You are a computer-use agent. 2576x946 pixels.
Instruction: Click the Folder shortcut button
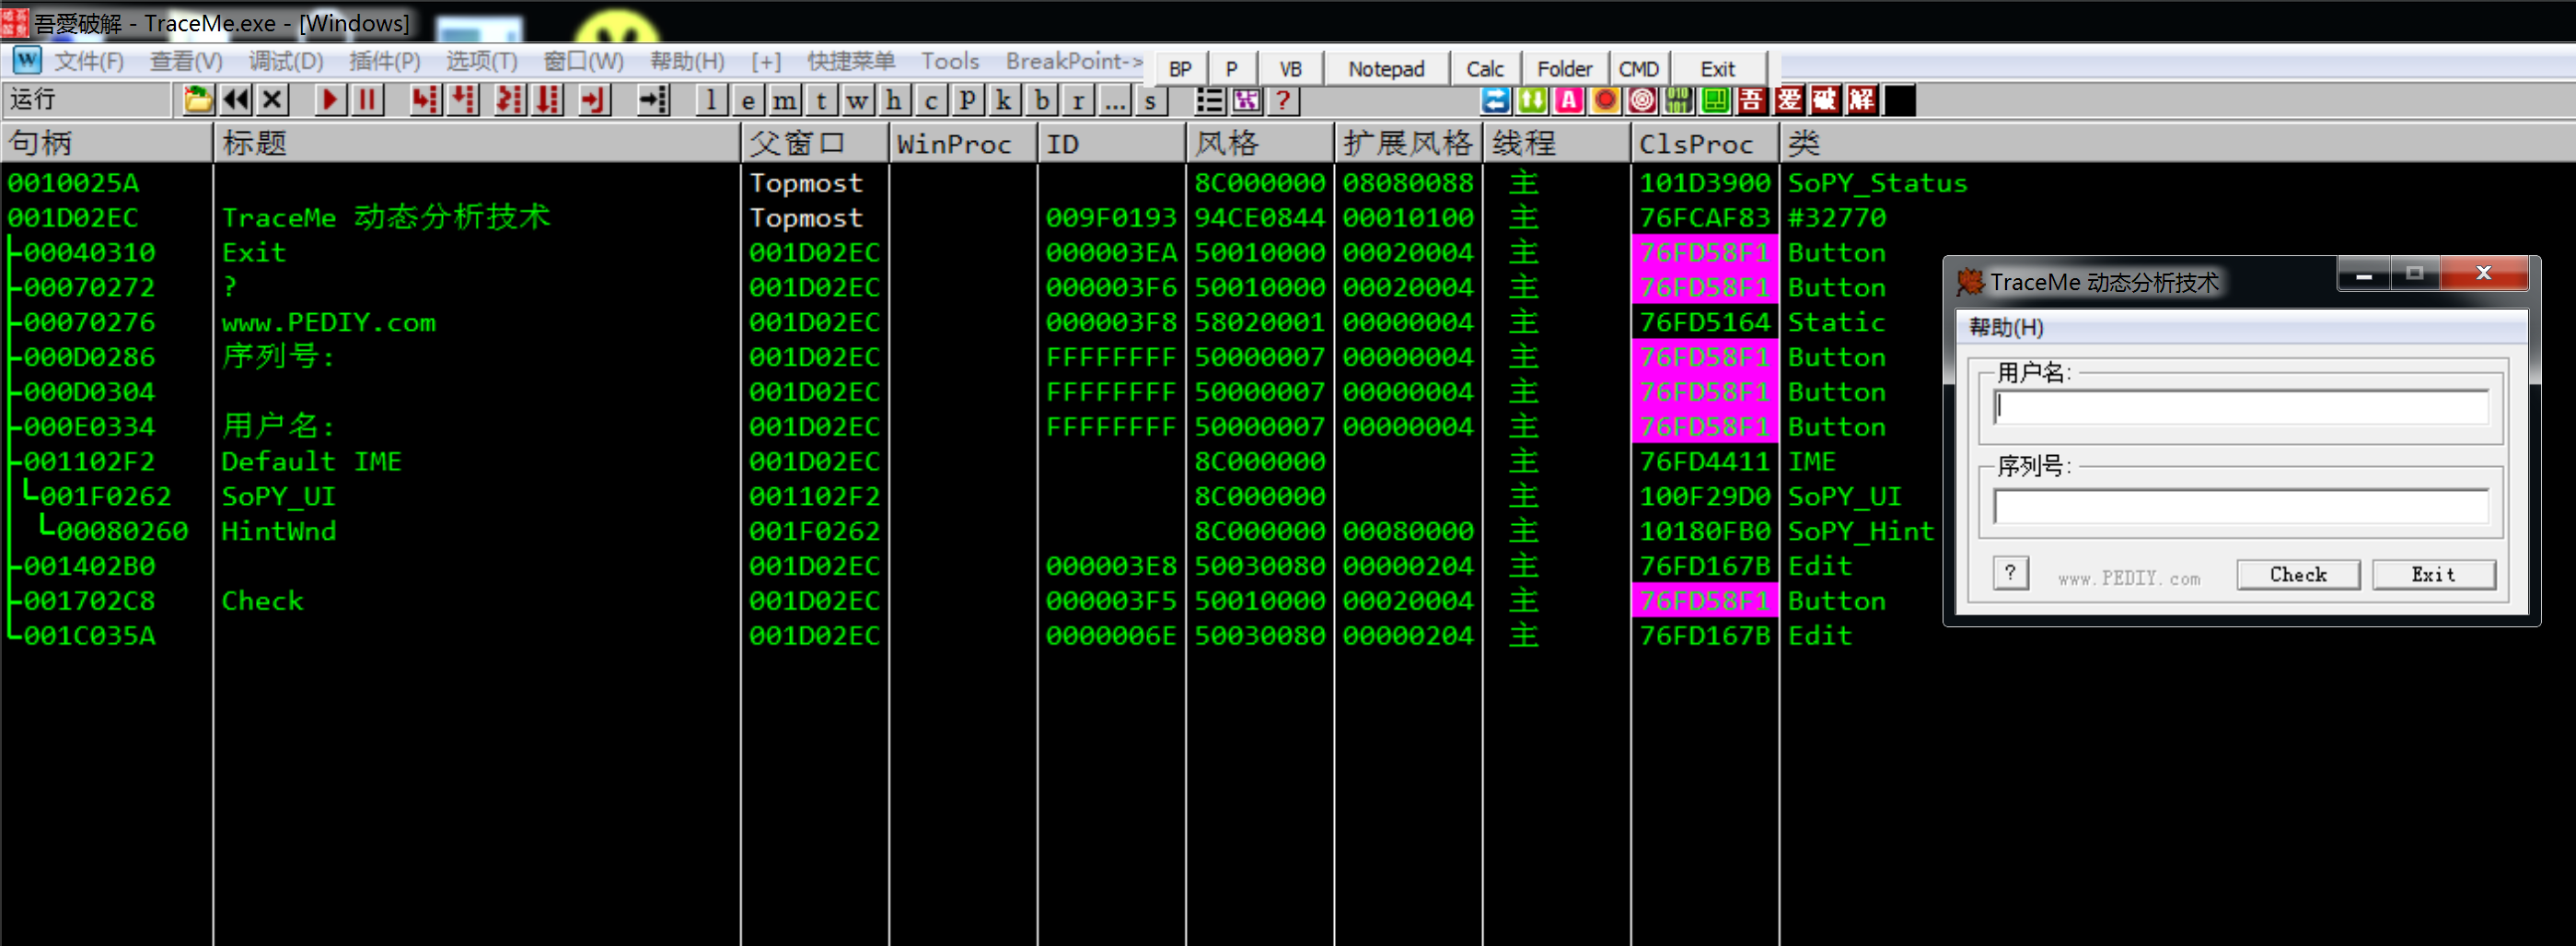pyautogui.click(x=1564, y=69)
